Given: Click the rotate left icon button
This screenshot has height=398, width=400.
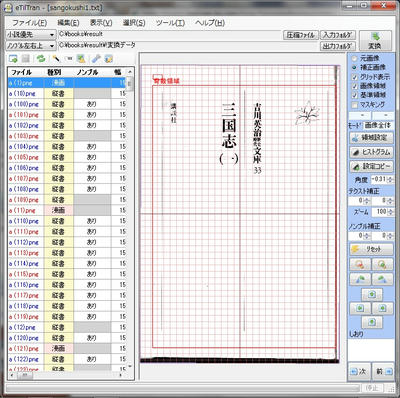Looking at the screenshot, I should [x=360, y=279].
